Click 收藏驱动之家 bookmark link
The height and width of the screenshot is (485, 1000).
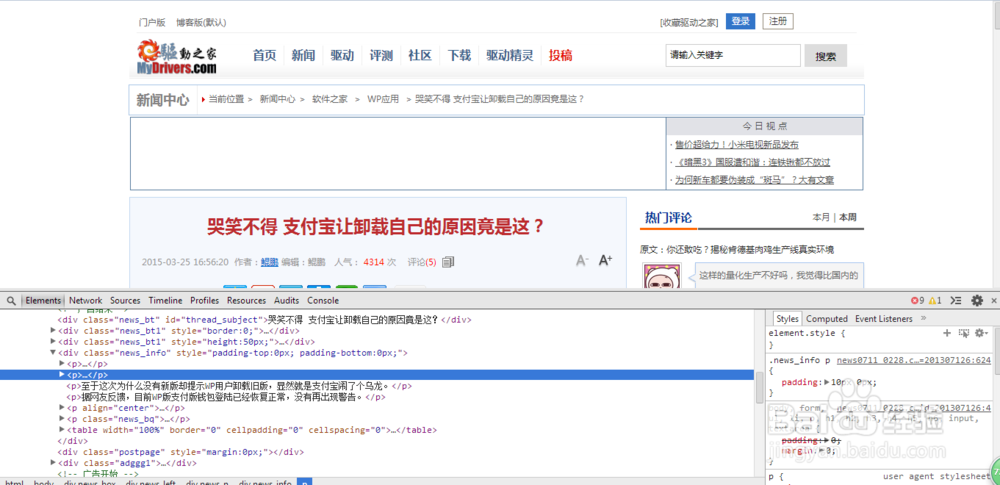coord(689,22)
